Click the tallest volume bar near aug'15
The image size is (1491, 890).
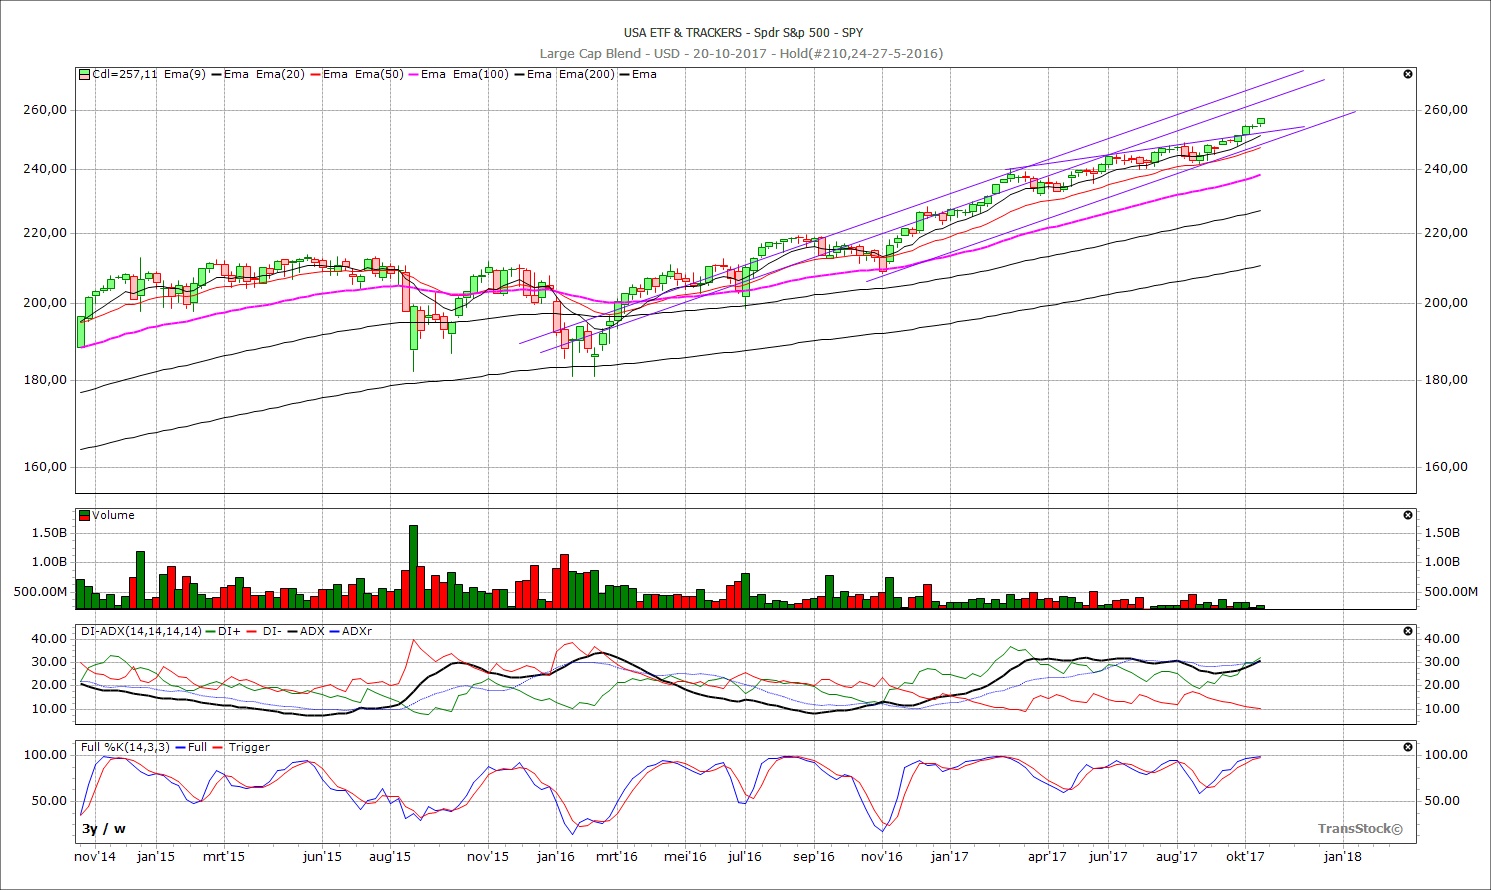pyautogui.click(x=413, y=566)
